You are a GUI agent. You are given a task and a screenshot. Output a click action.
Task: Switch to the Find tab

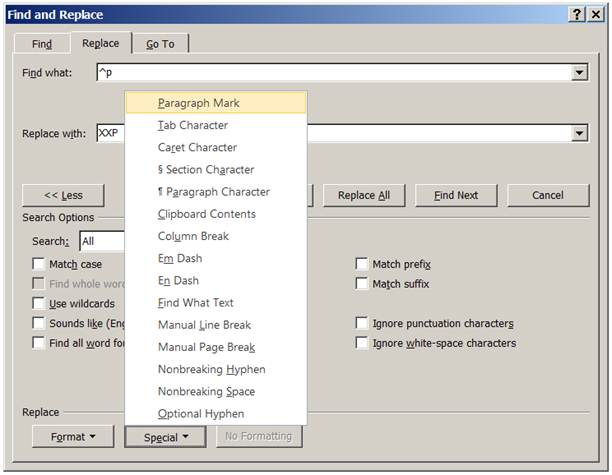[42, 44]
